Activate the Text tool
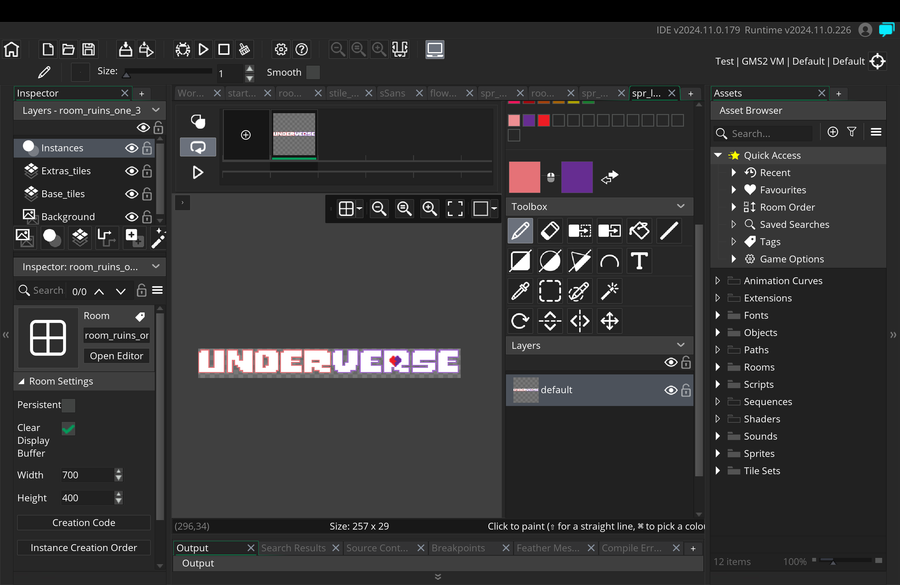Screen dimensions: 900x585 tap(639, 261)
